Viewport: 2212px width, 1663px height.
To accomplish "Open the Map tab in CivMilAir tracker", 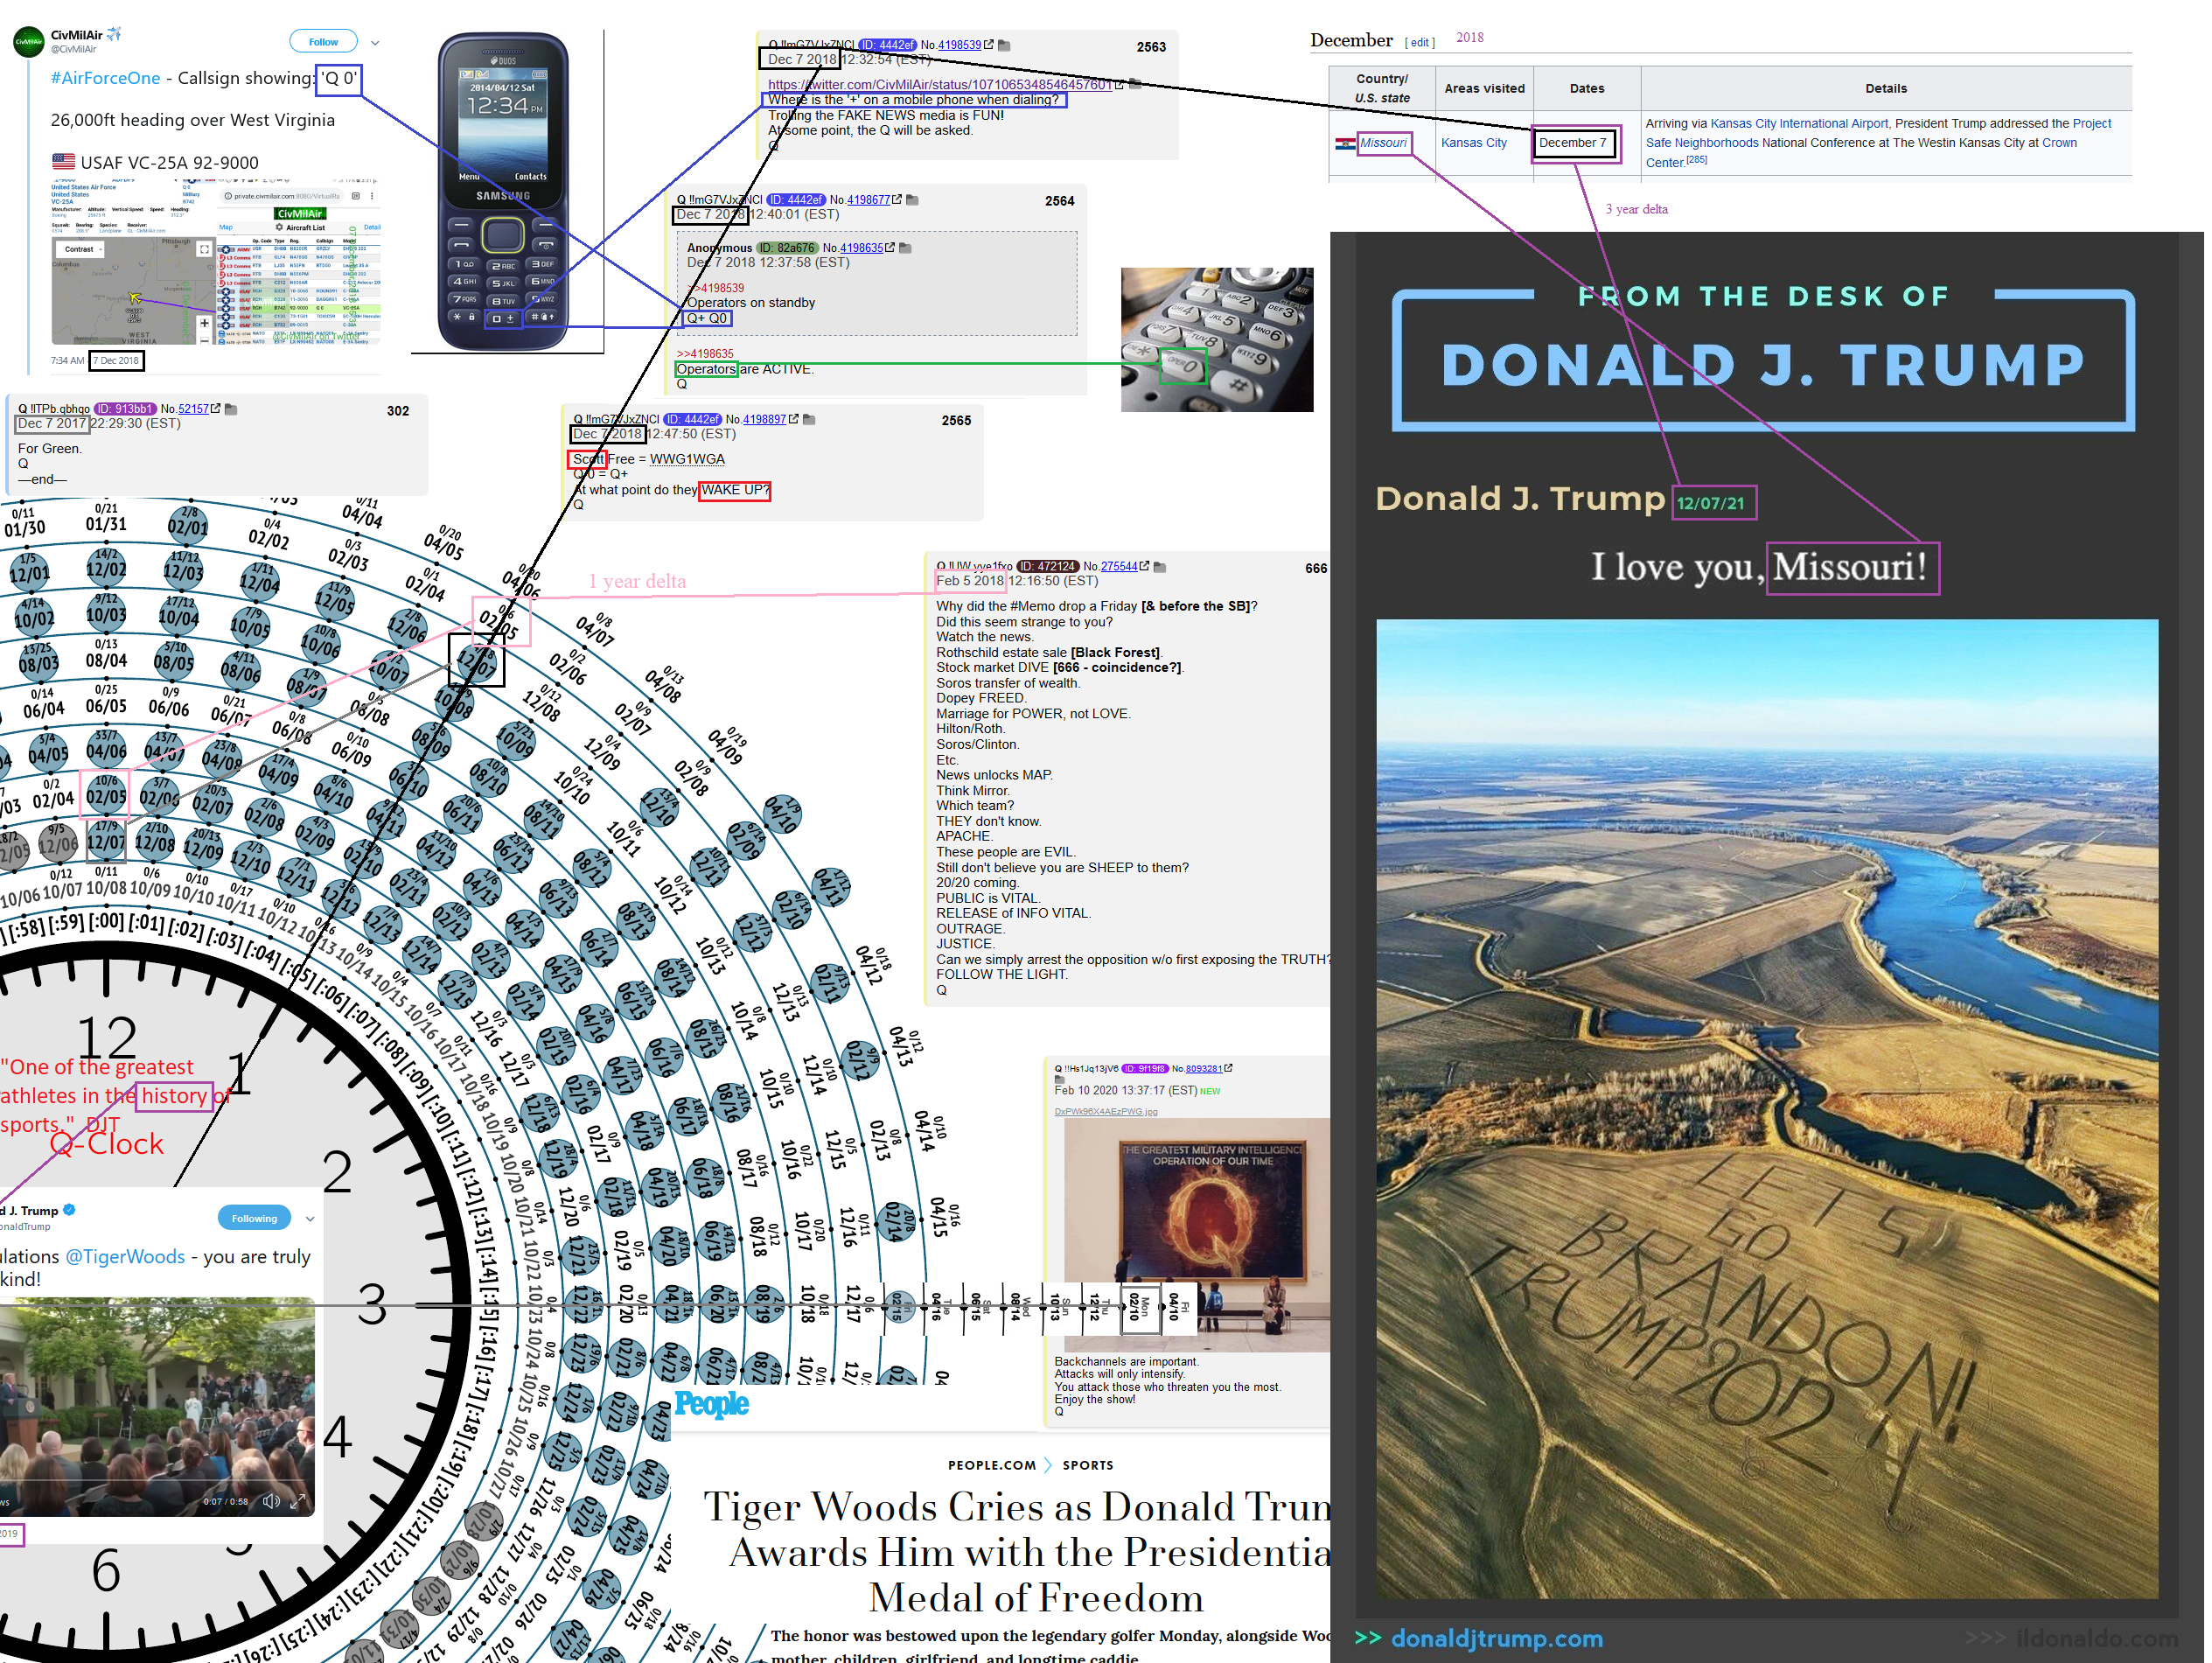I will [226, 227].
